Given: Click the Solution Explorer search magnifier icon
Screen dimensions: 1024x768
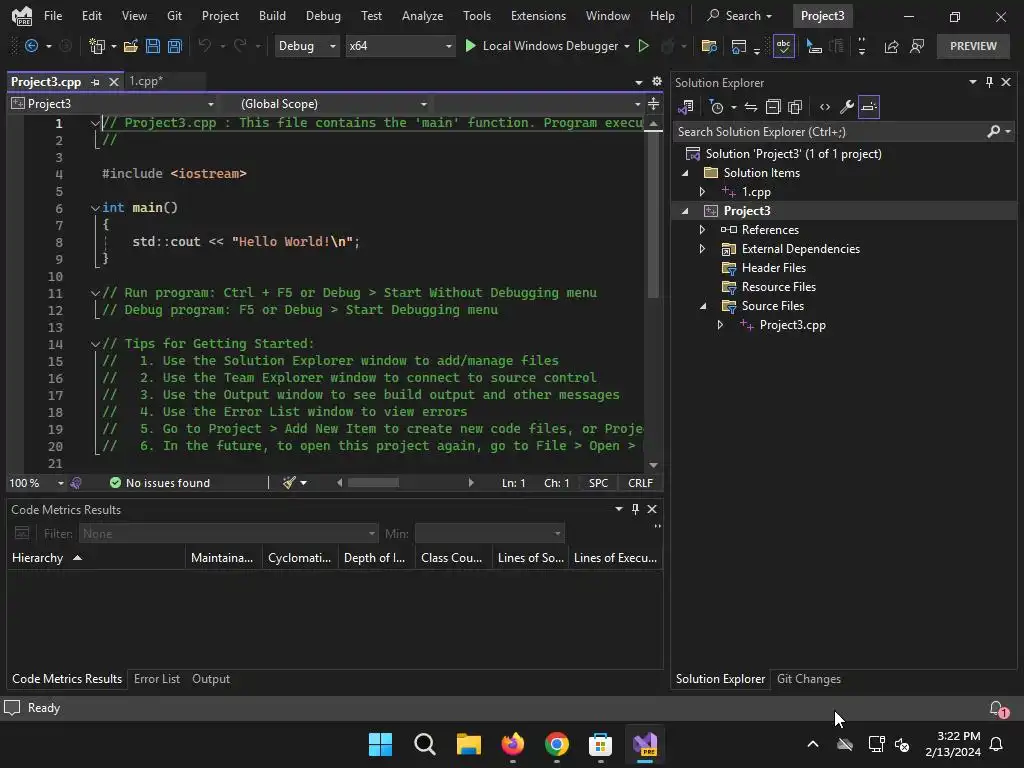Looking at the screenshot, I should tap(993, 131).
